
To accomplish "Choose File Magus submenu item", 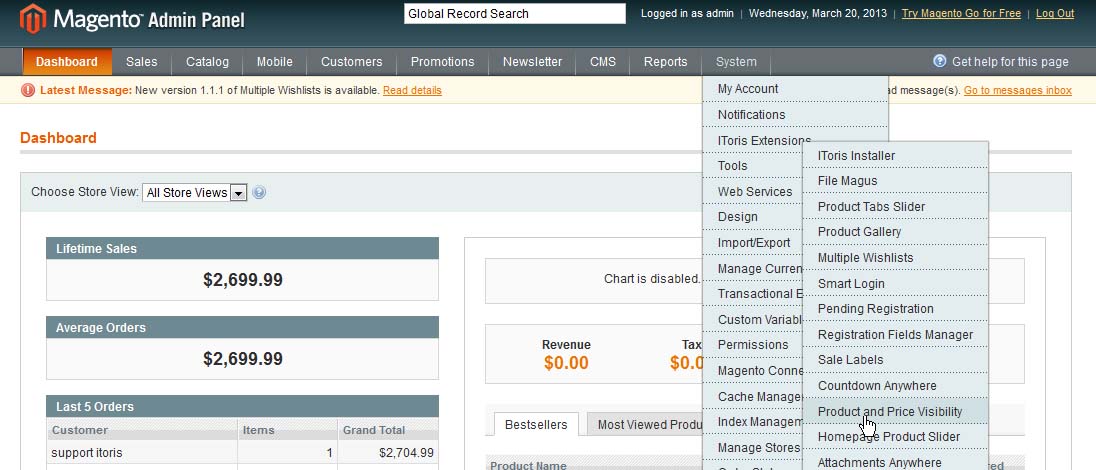I will click(895, 181).
